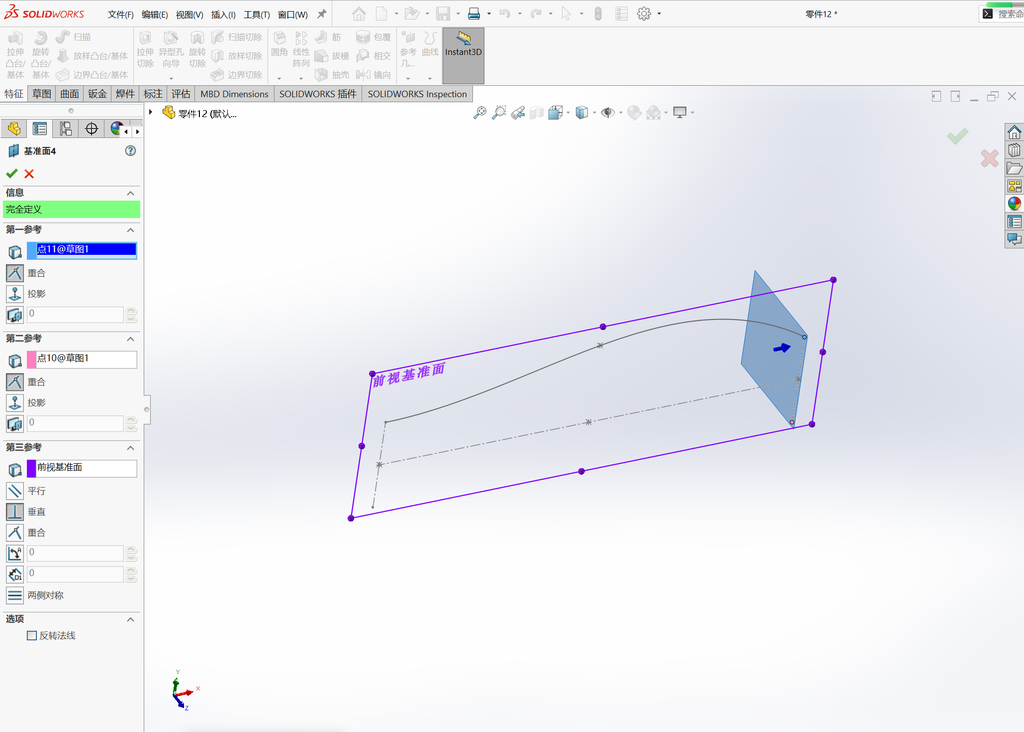
Task: Open the 编辑(E) menu
Action: tap(155, 14)
